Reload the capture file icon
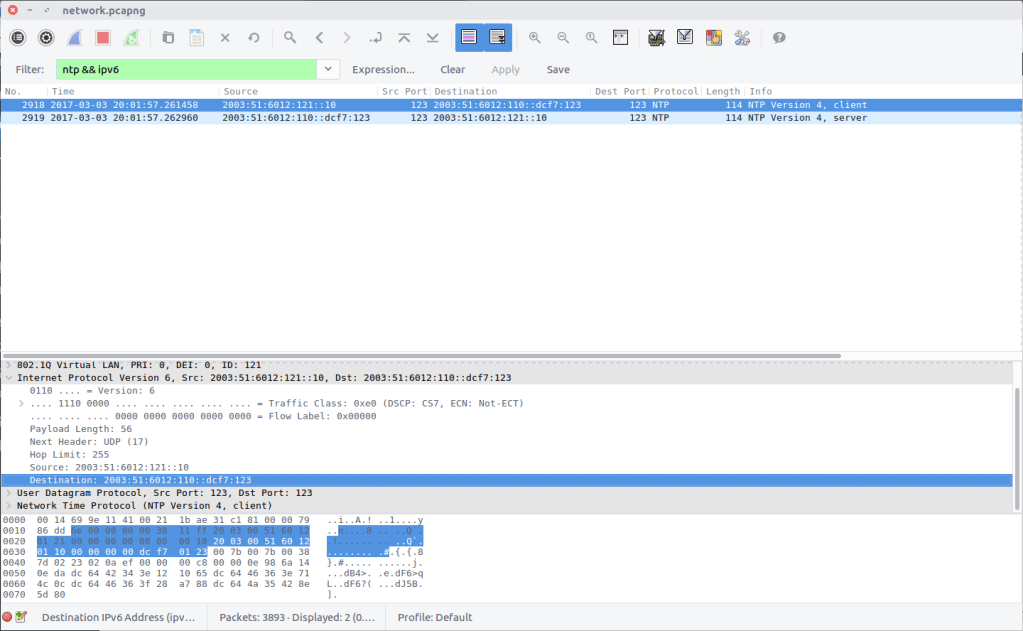This screenshot has height=631, width=1023. 254,38
